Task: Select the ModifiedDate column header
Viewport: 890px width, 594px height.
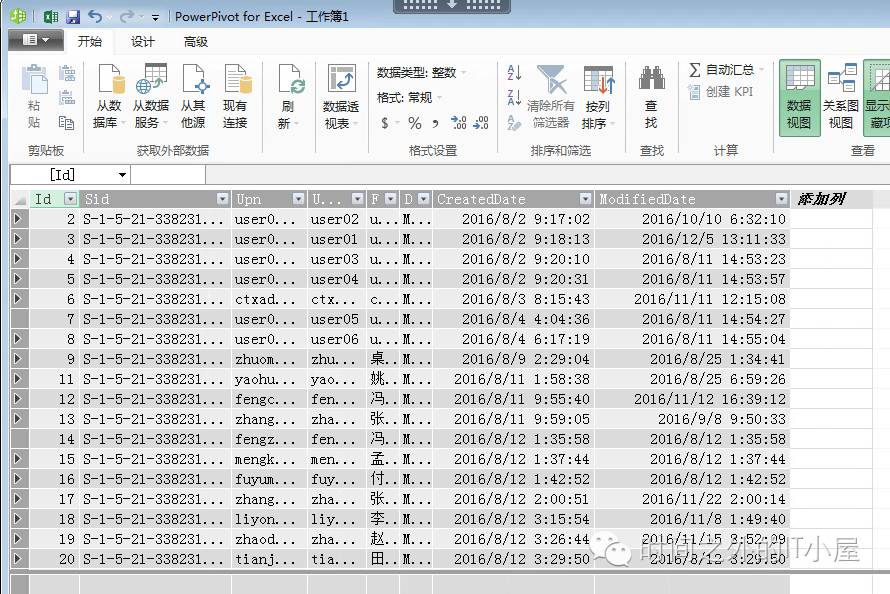Action: tap(692, 199)
